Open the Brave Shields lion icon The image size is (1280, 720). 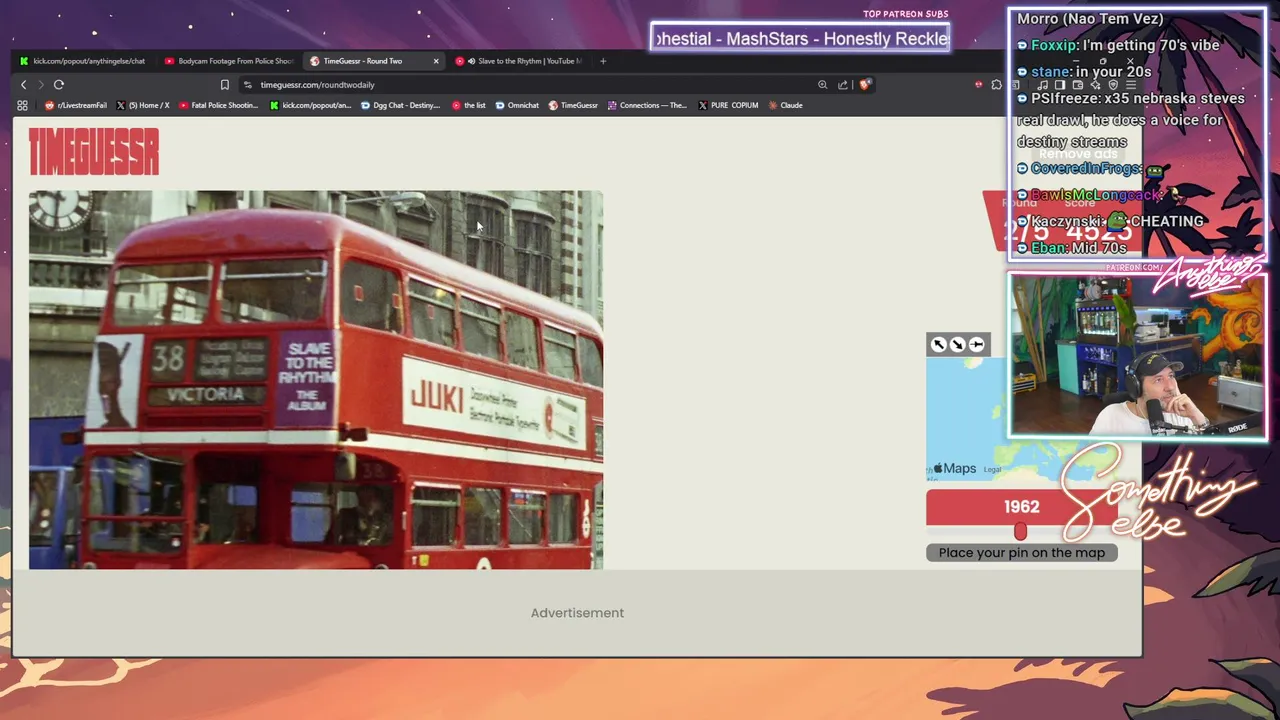[865, 85]
